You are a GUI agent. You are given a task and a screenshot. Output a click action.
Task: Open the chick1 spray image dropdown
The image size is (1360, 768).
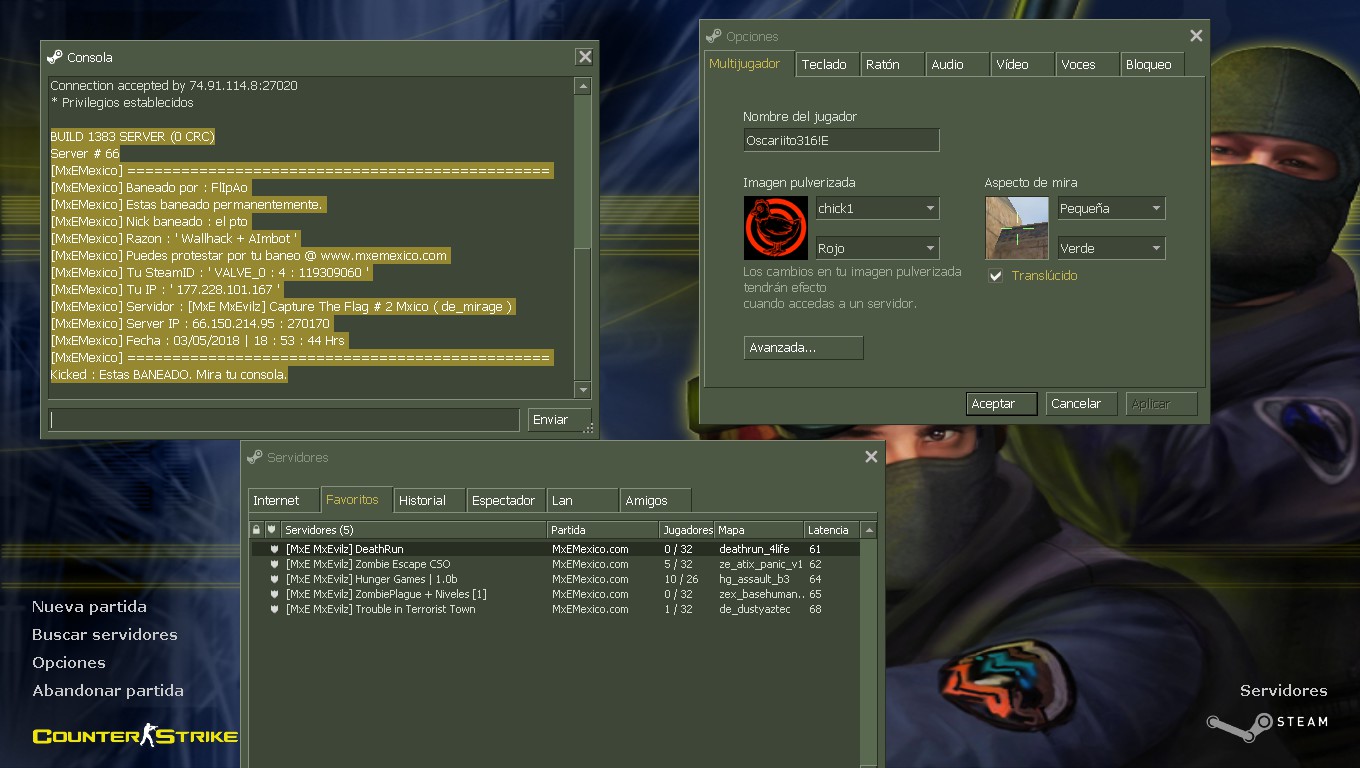coord(877,208)
